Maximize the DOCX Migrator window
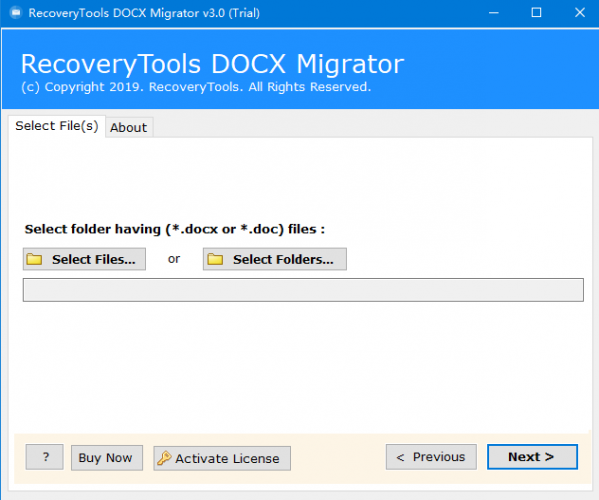This screenshot has width=599, height=500. (x=536, y=13)
